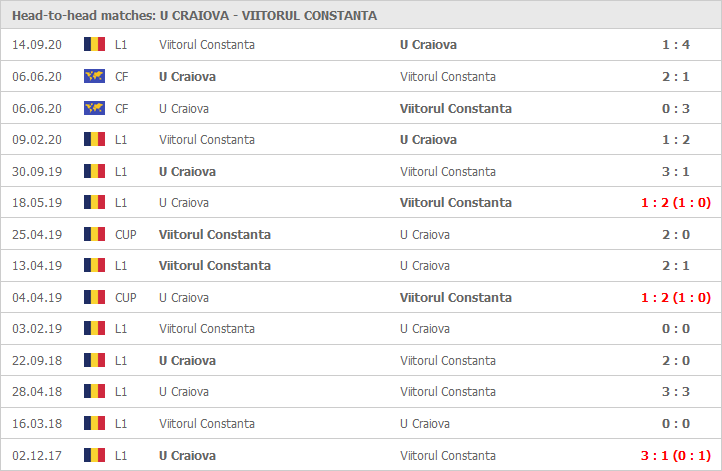This screenshot has height=471, width=722.
Task: Click Romanian flag in 25.04.19 CUP row
Action: click(94, 234)
